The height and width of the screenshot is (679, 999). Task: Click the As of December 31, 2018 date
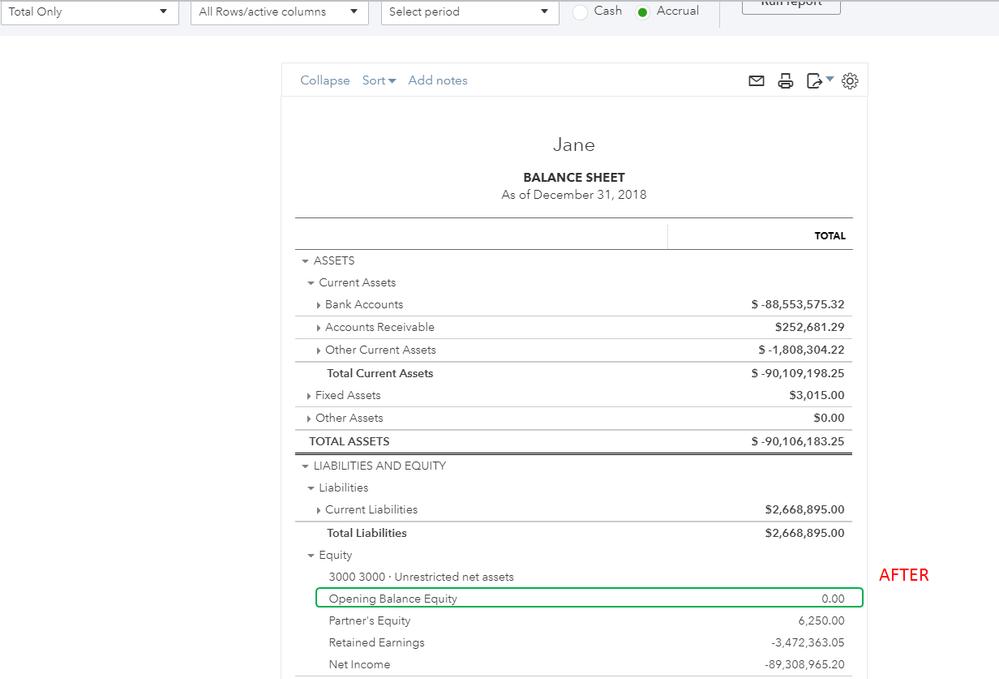click(x=574, y=195)
